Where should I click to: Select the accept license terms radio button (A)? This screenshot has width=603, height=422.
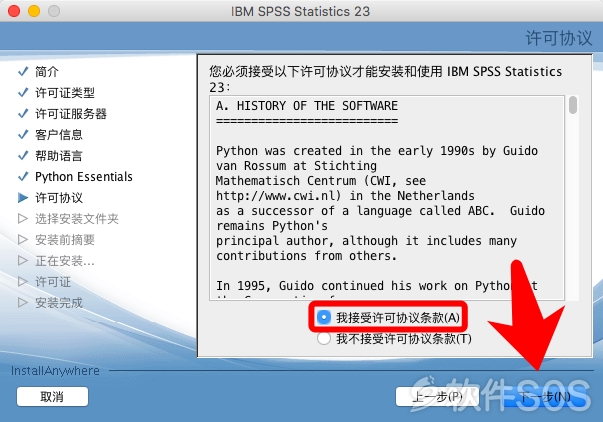tap(324, 317)
